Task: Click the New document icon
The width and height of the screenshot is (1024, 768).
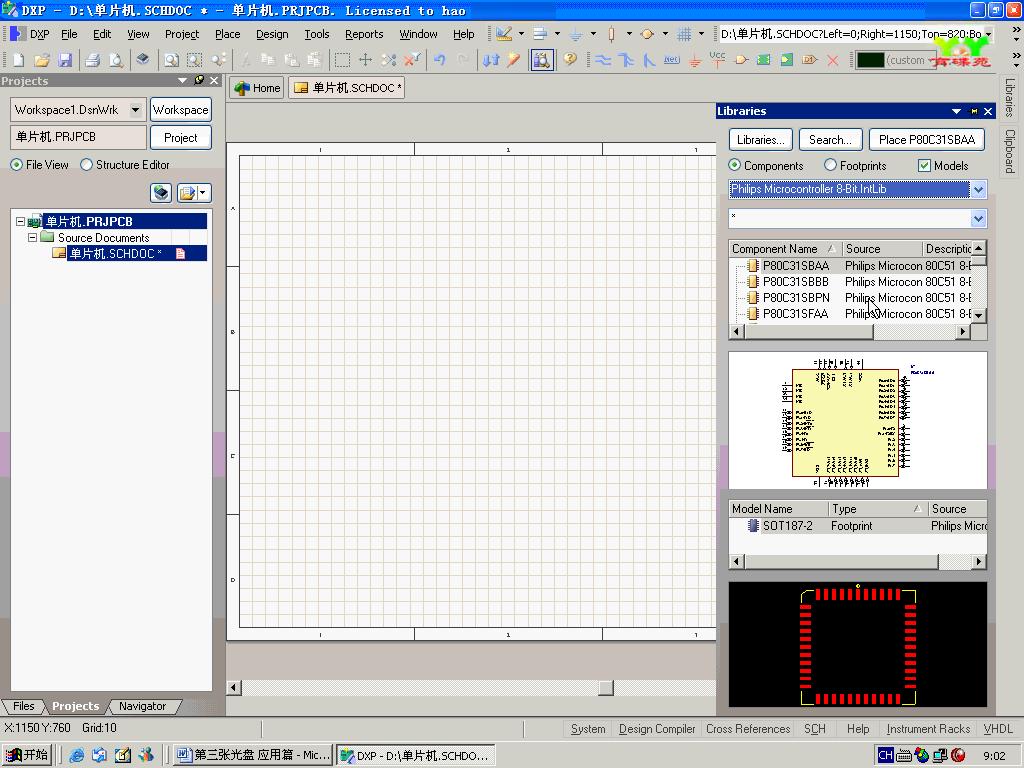Action: 18,60
